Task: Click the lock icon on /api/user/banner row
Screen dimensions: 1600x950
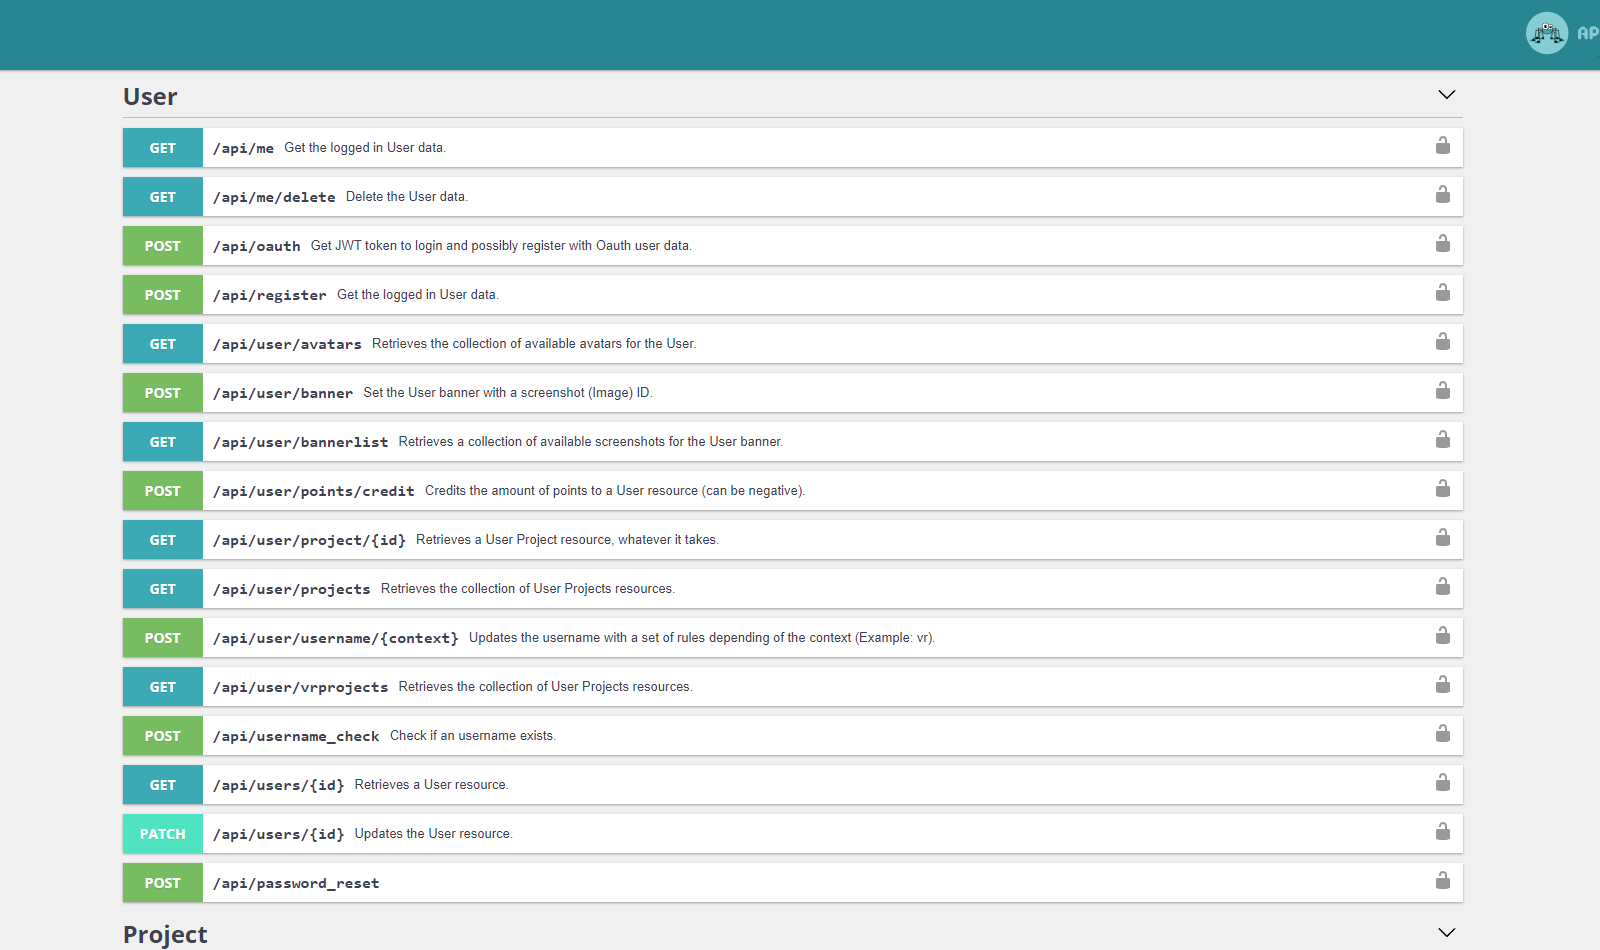Action: pos(1442,391)
